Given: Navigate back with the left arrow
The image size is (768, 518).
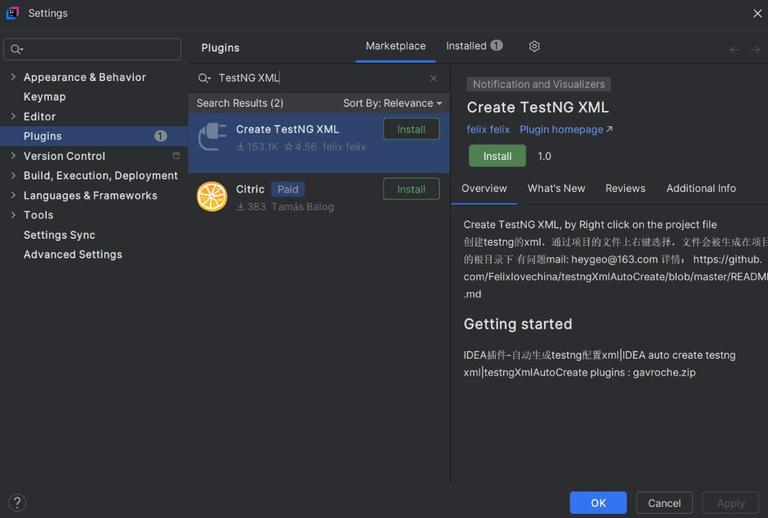Looking at the screenshot, I should [x=734, y=50].
